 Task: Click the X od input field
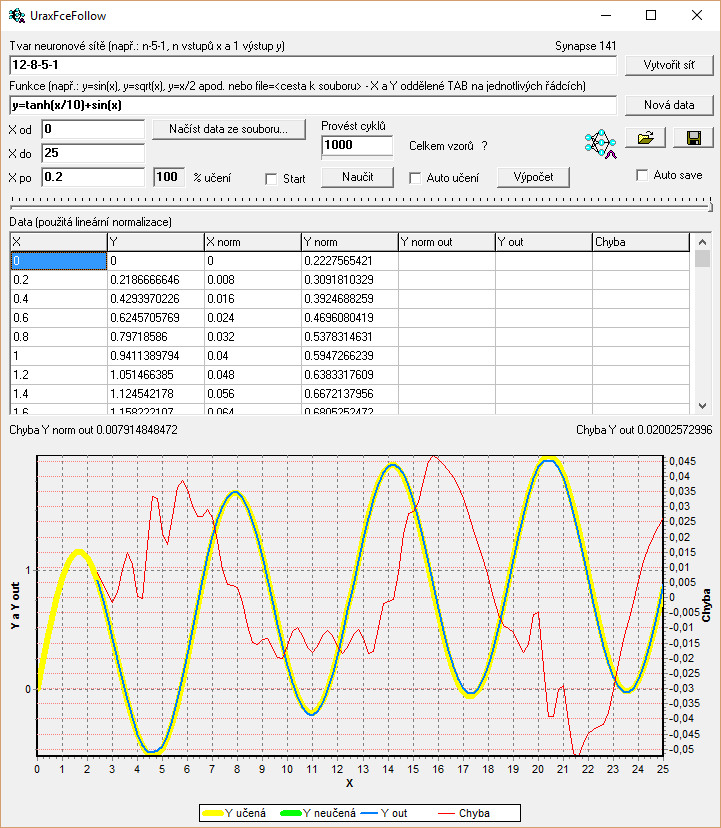(x=93, y=129)
